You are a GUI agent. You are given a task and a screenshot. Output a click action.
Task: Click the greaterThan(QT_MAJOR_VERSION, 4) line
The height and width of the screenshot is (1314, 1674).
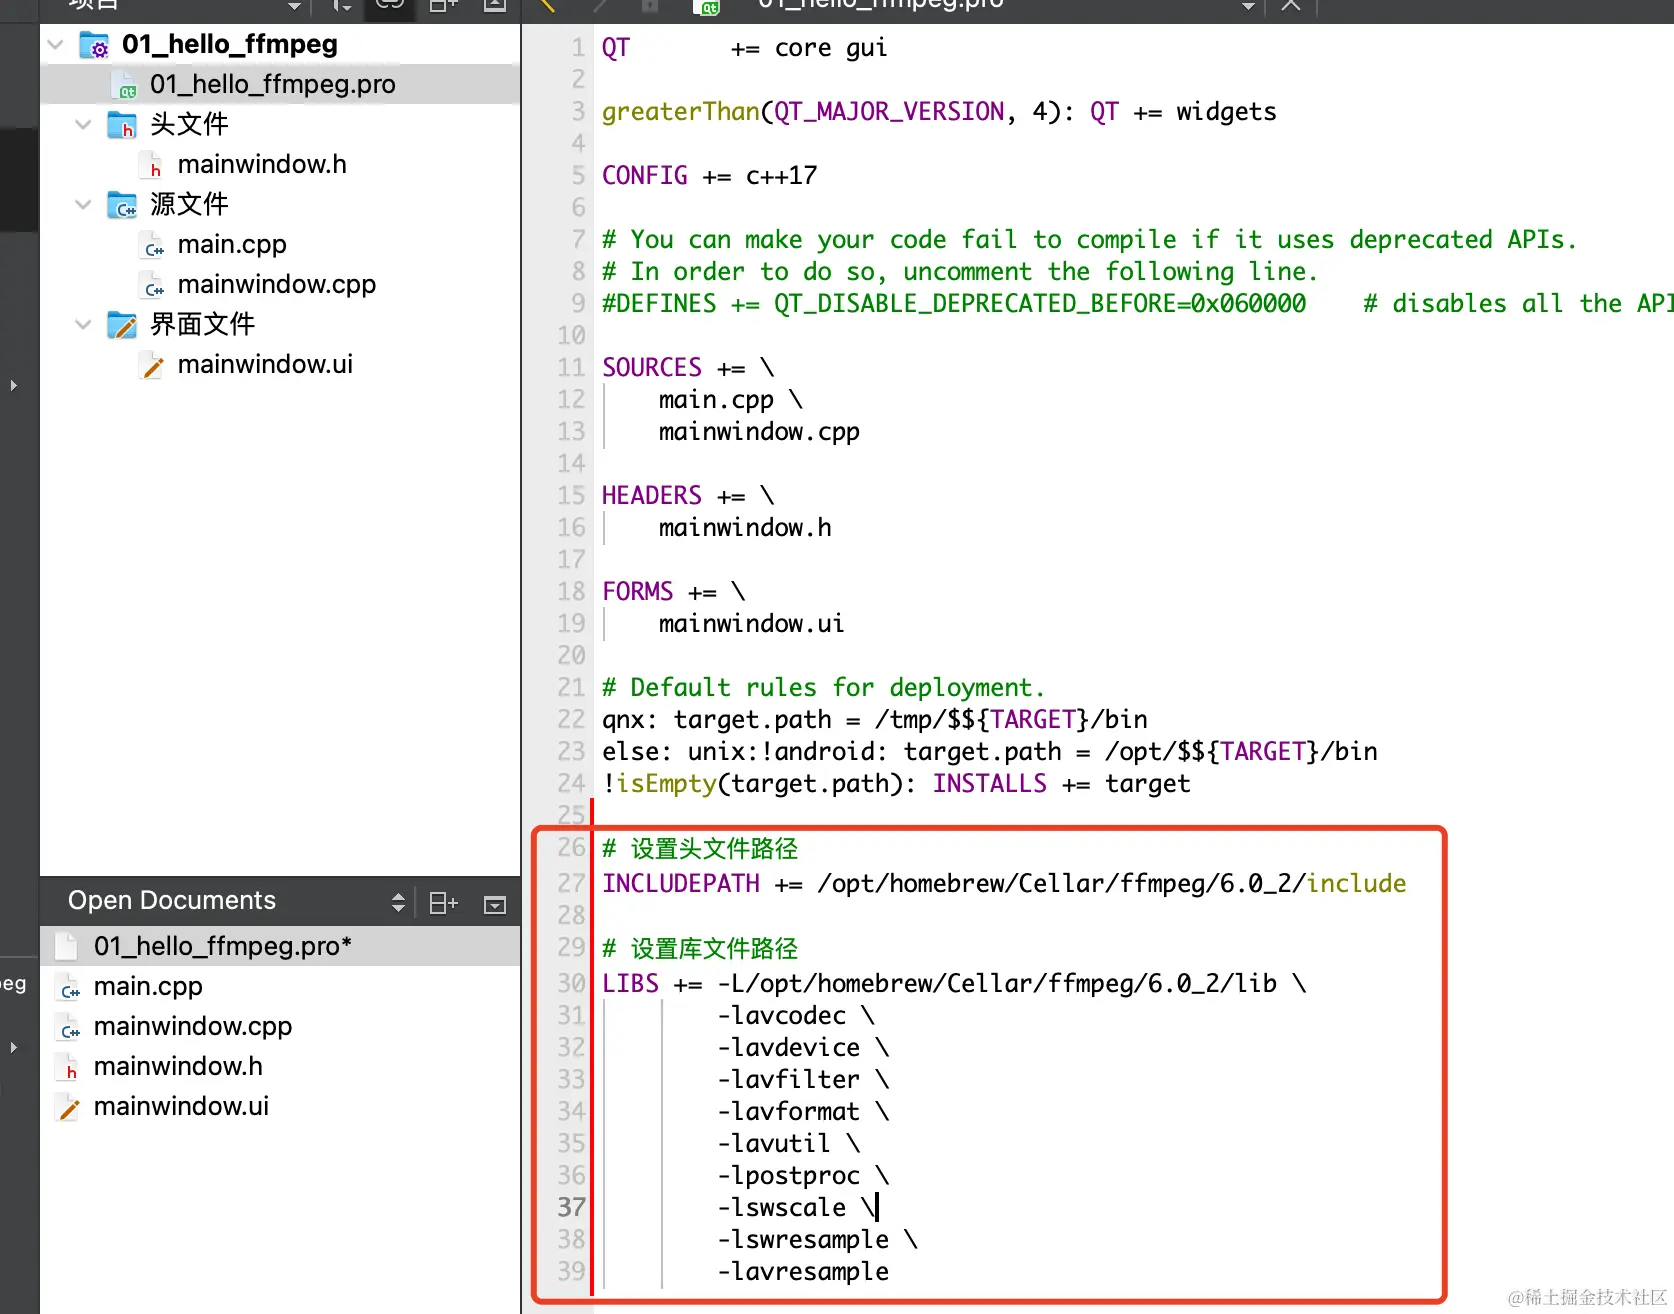pos(939,112)
